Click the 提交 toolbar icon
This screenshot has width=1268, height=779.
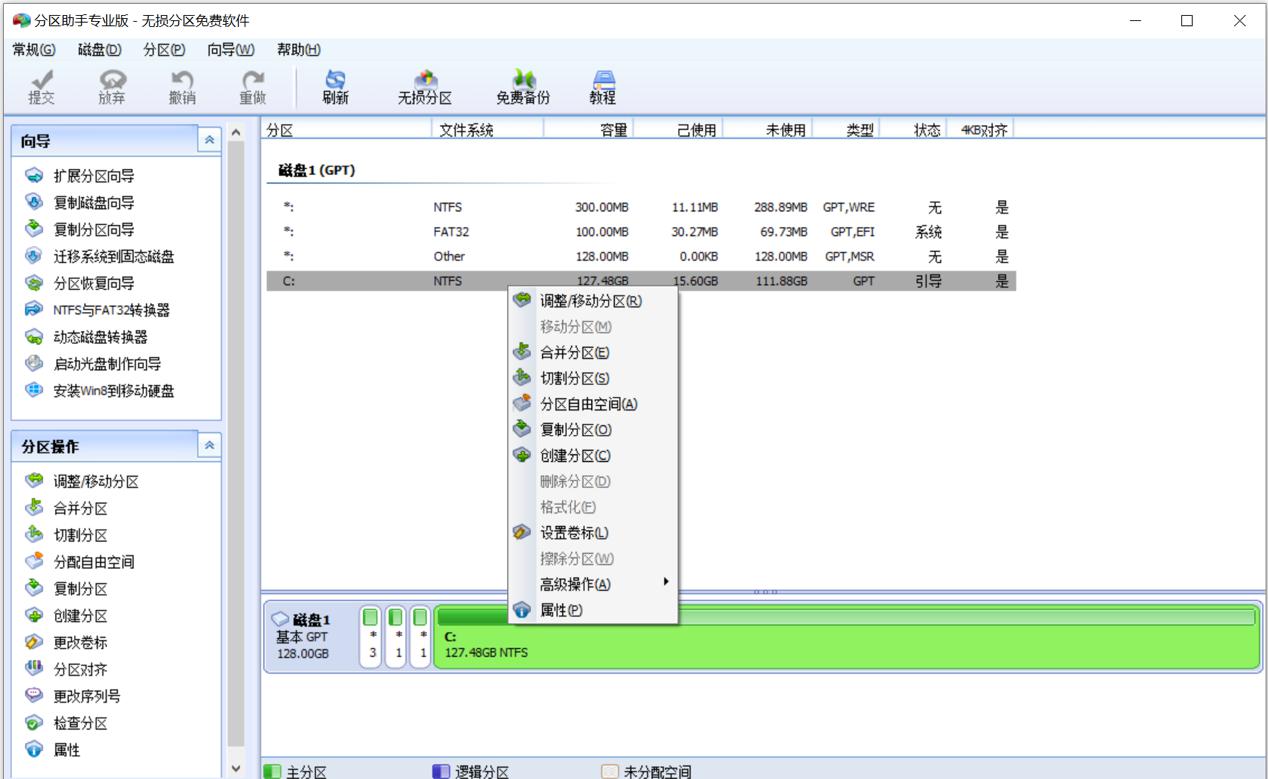pos(41,87)
